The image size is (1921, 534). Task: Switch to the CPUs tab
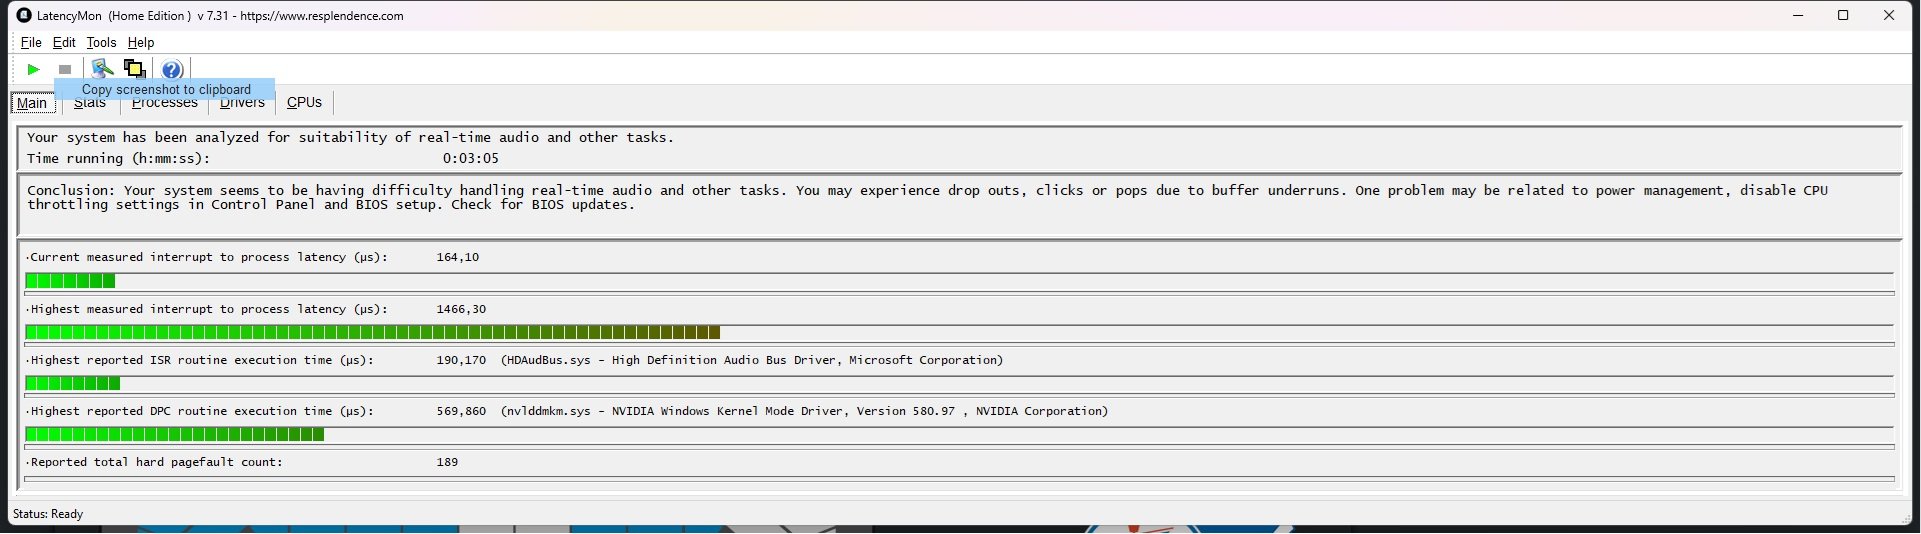[304, 103]
